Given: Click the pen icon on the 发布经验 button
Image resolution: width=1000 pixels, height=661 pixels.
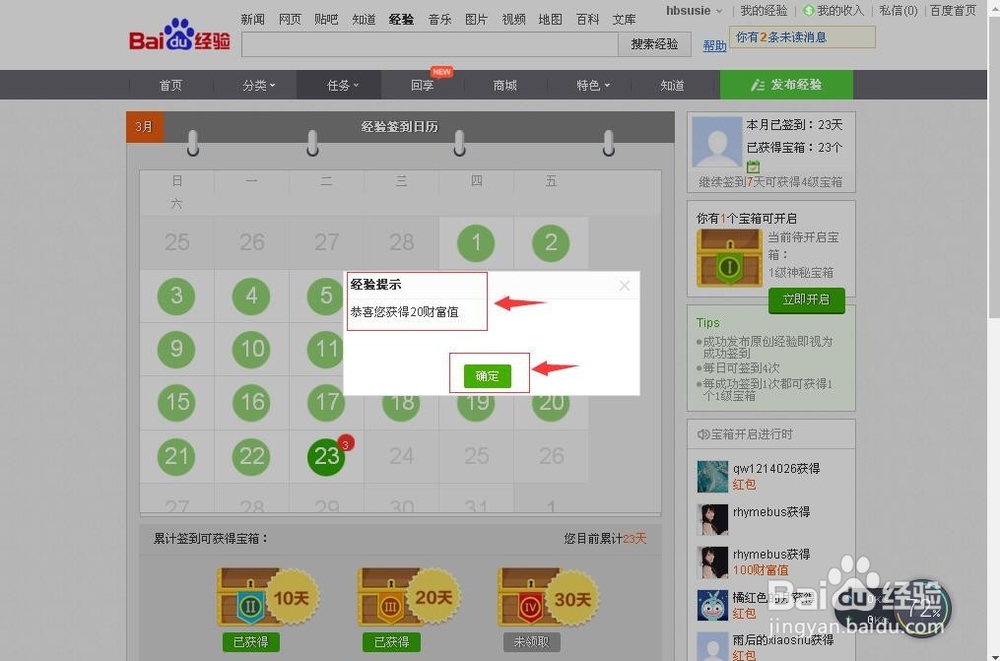Looking at the screenshot, I should (x=759, y=85).
